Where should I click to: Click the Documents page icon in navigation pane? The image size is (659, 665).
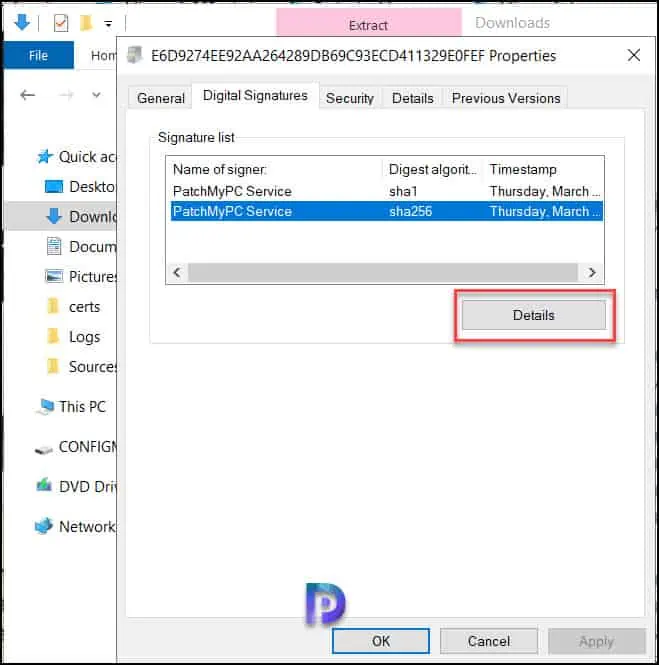click(x=54, y=246)
